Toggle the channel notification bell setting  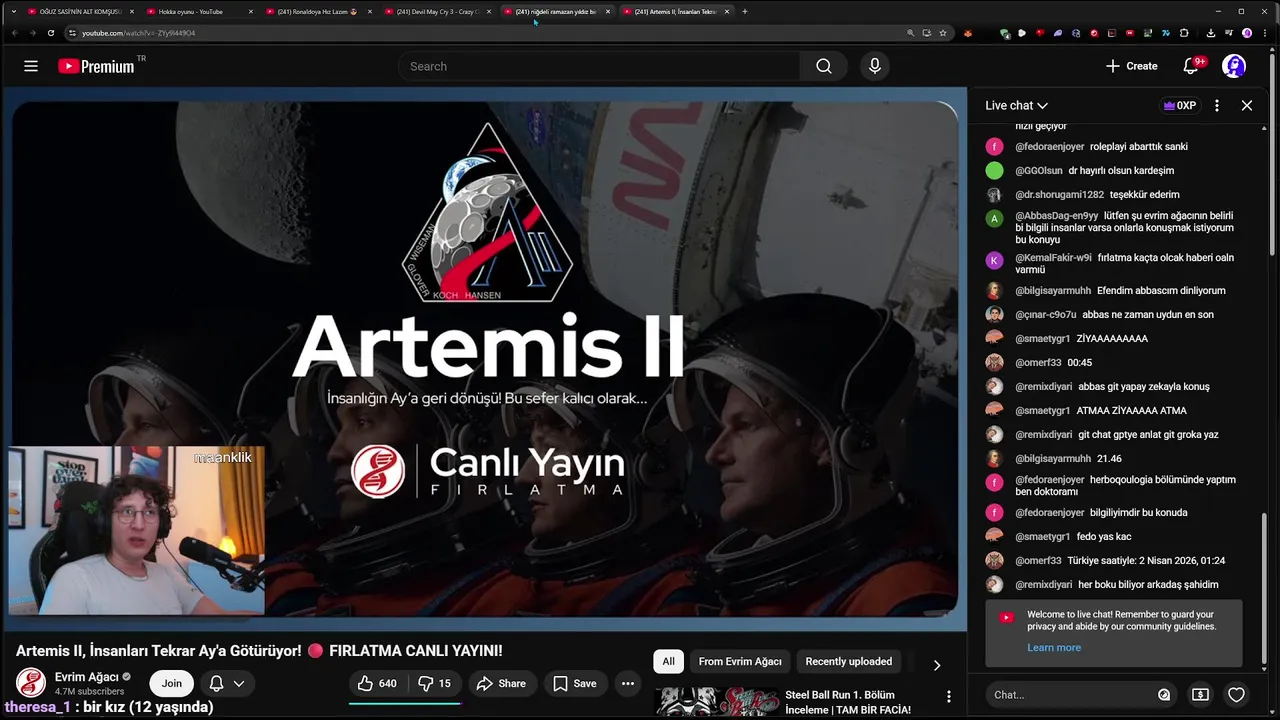point(226,684)
